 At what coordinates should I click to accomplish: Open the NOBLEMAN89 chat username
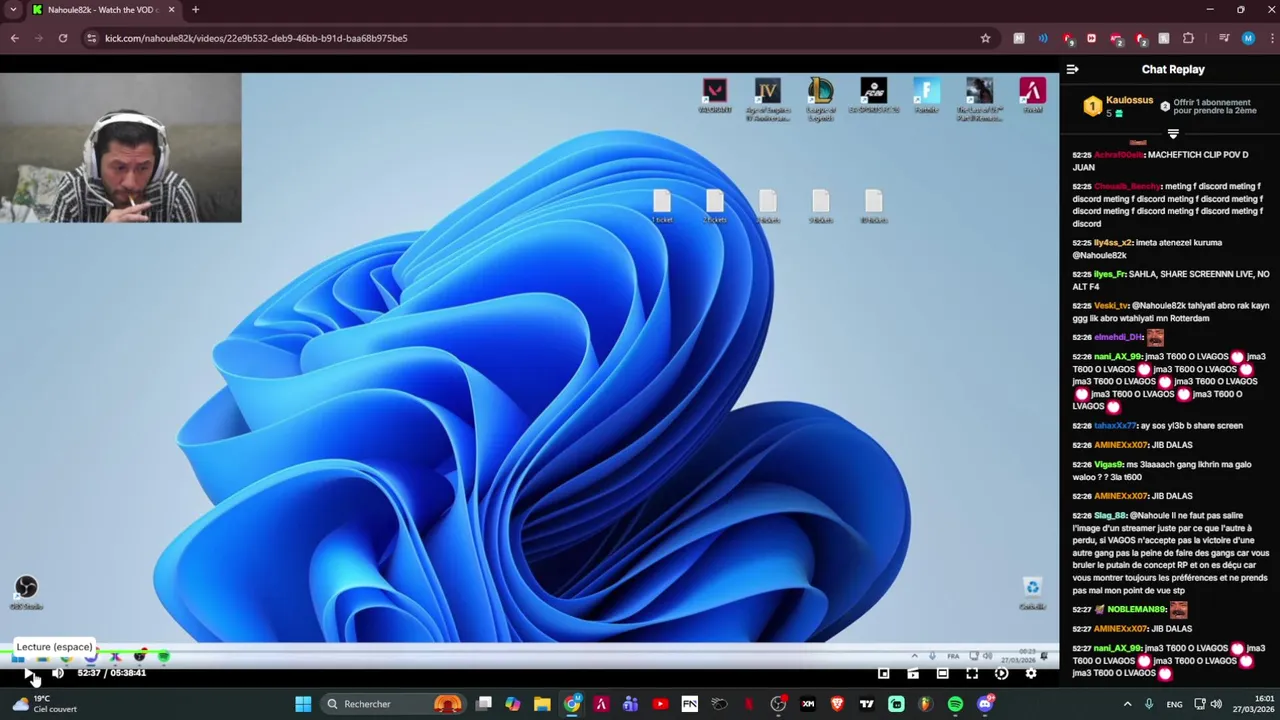(x=1136, y=609)
